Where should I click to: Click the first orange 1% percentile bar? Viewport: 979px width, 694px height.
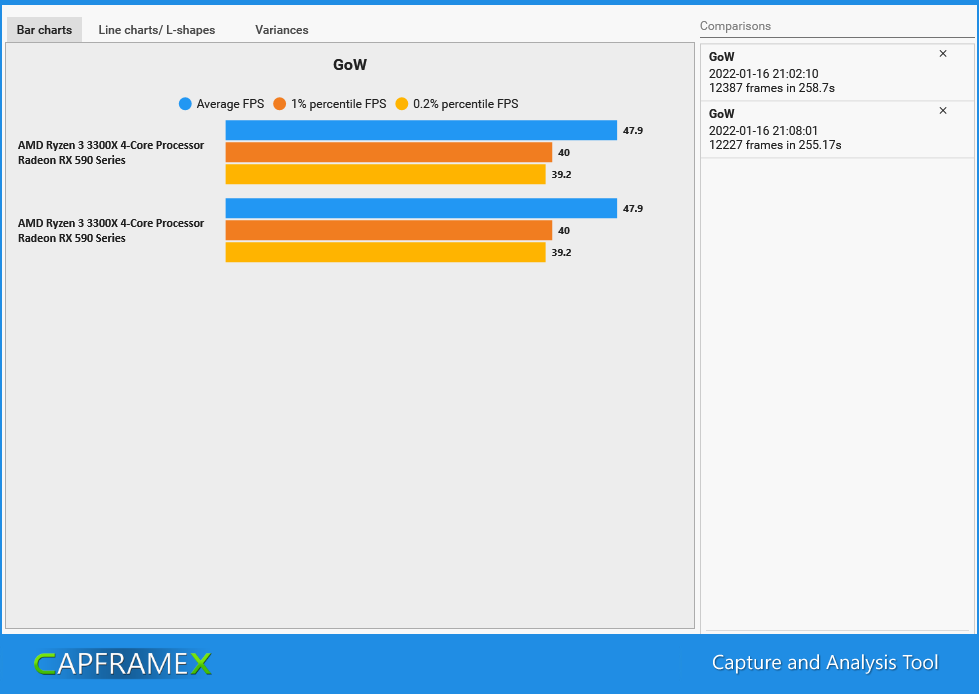pyautogui.click(x=389, y=152)
